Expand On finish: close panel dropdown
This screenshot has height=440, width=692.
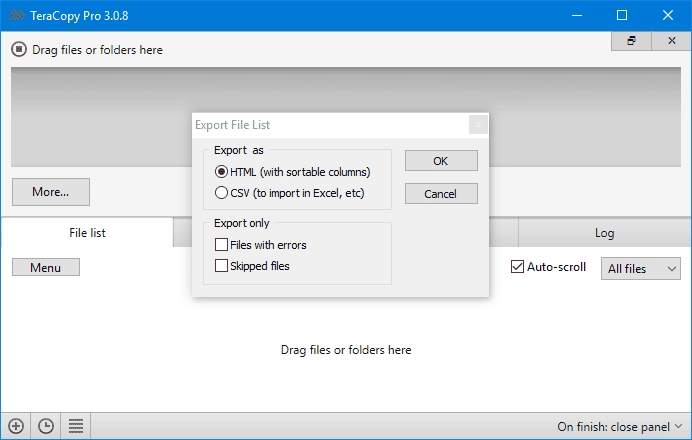(620, 426)
